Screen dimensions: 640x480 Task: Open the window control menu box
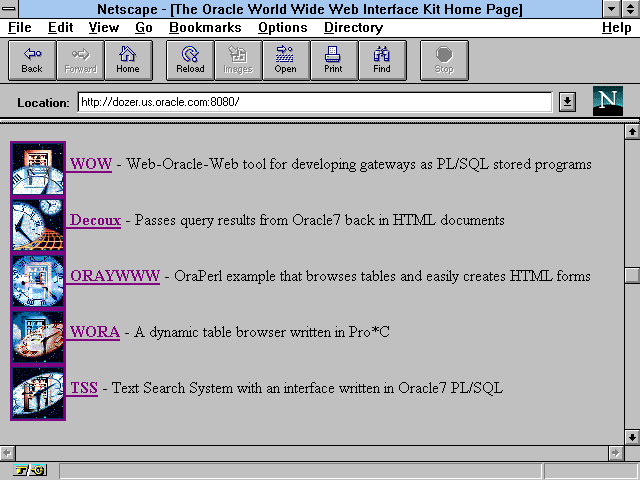(x=10, y=9)
